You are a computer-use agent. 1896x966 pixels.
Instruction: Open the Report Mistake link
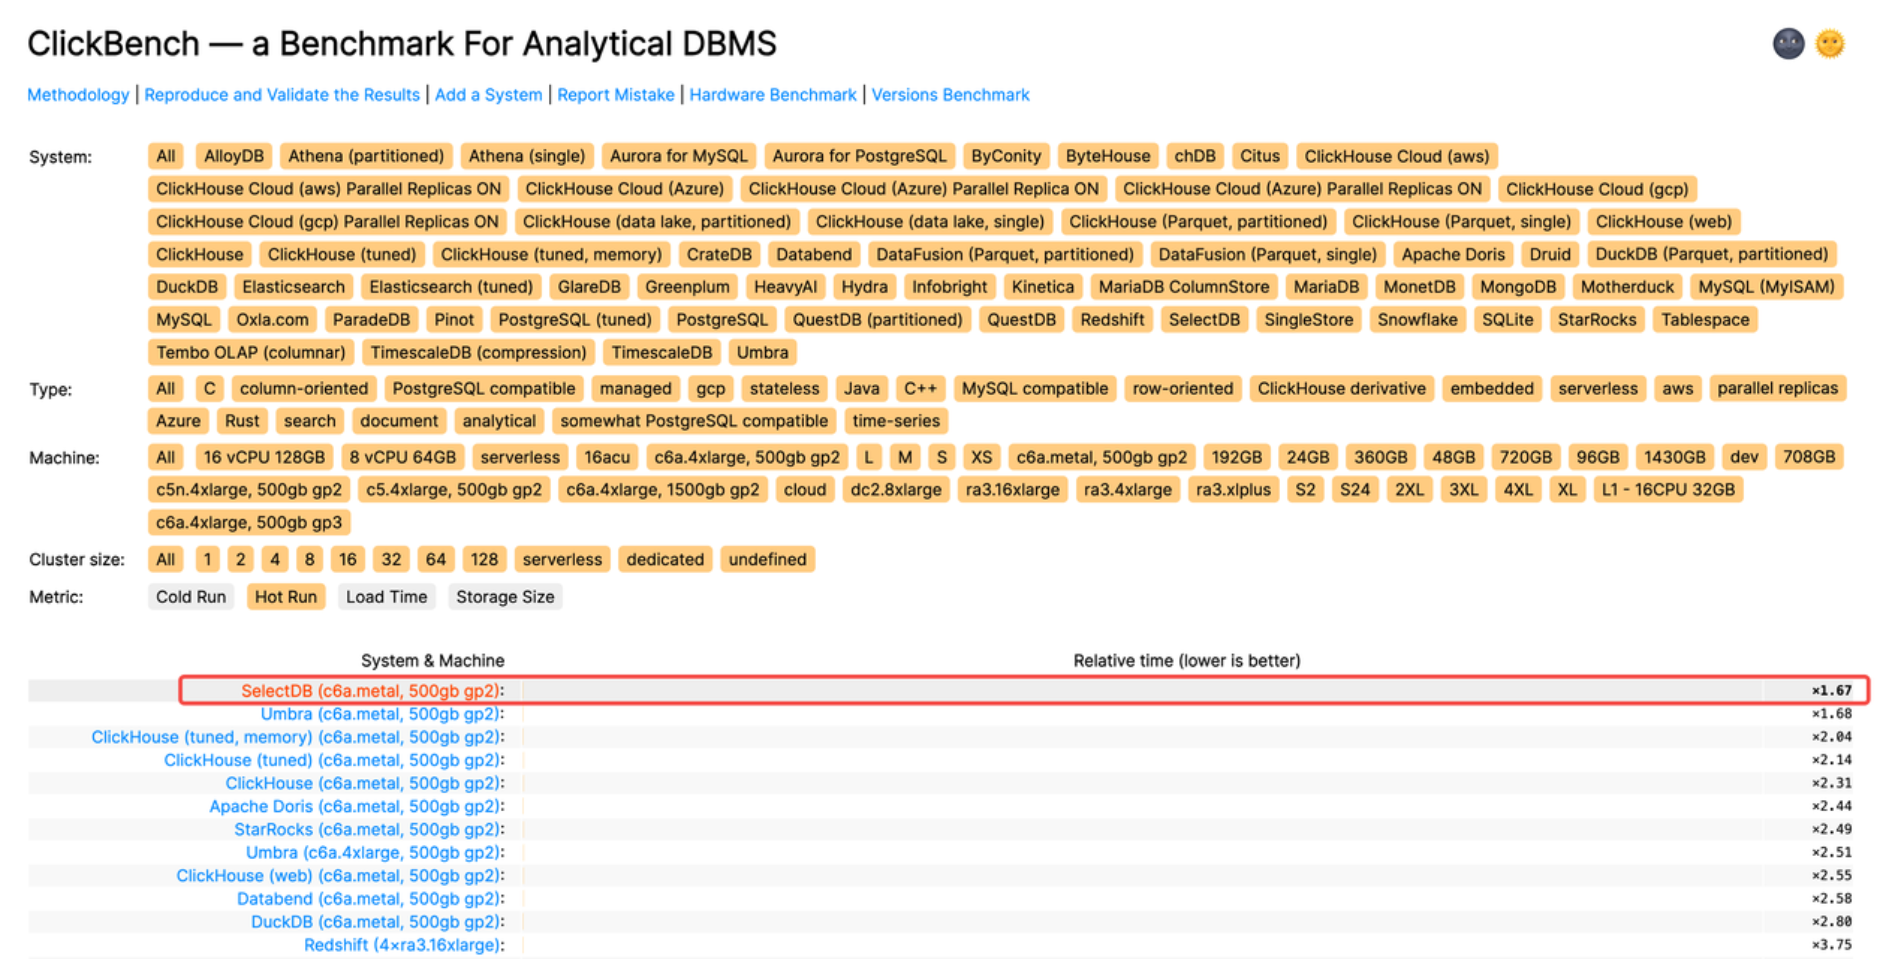point(616,95)
